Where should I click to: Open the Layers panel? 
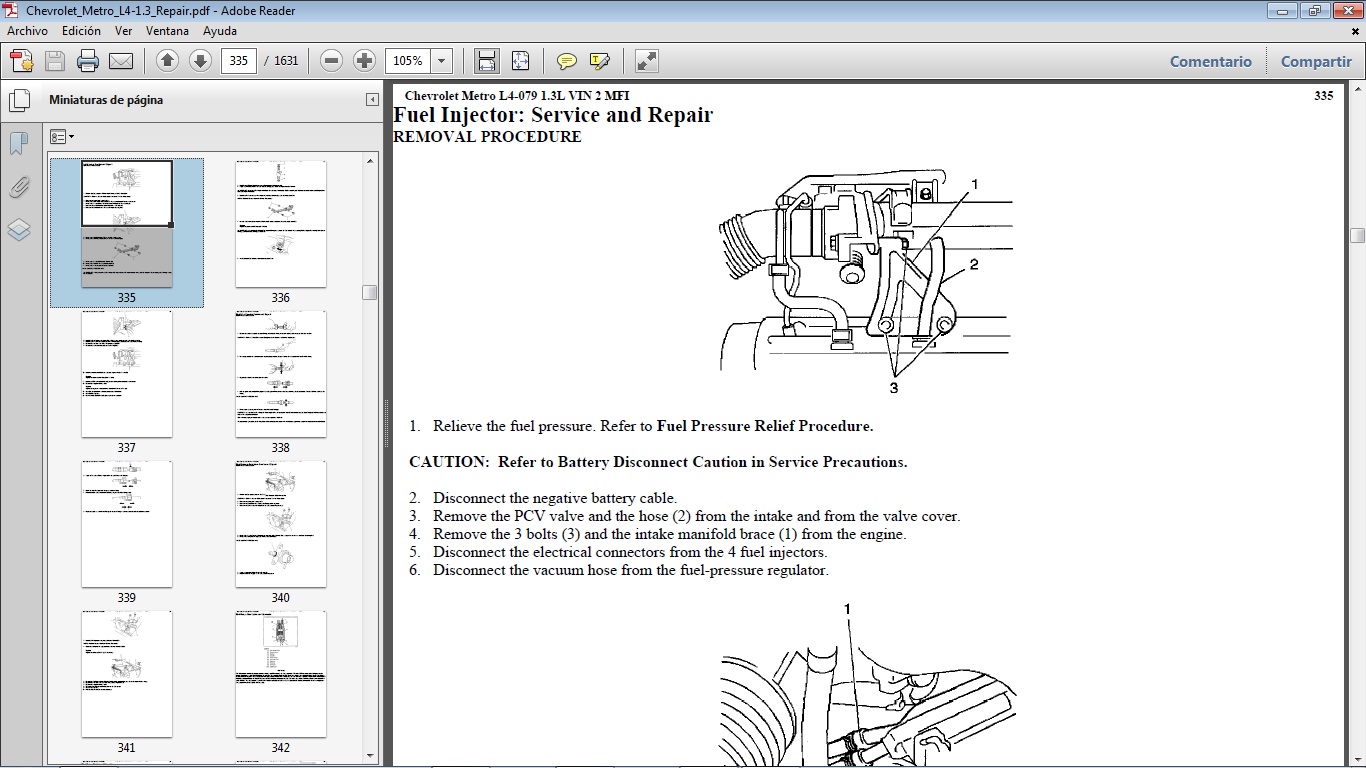[x=18, y=229]
